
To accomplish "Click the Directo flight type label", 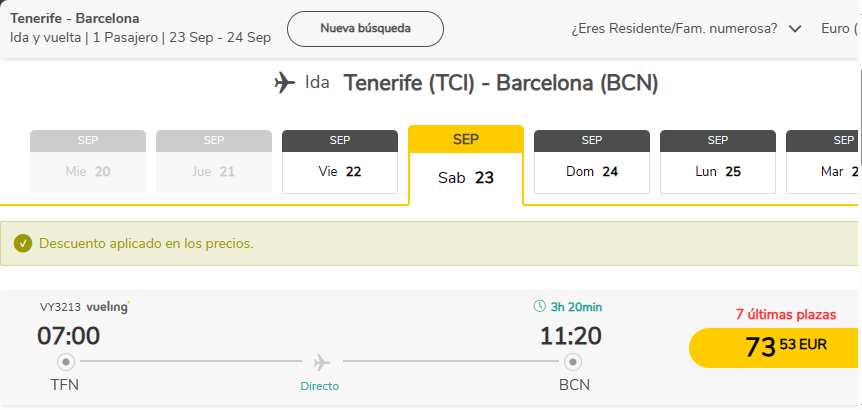I will click(319, 386).
